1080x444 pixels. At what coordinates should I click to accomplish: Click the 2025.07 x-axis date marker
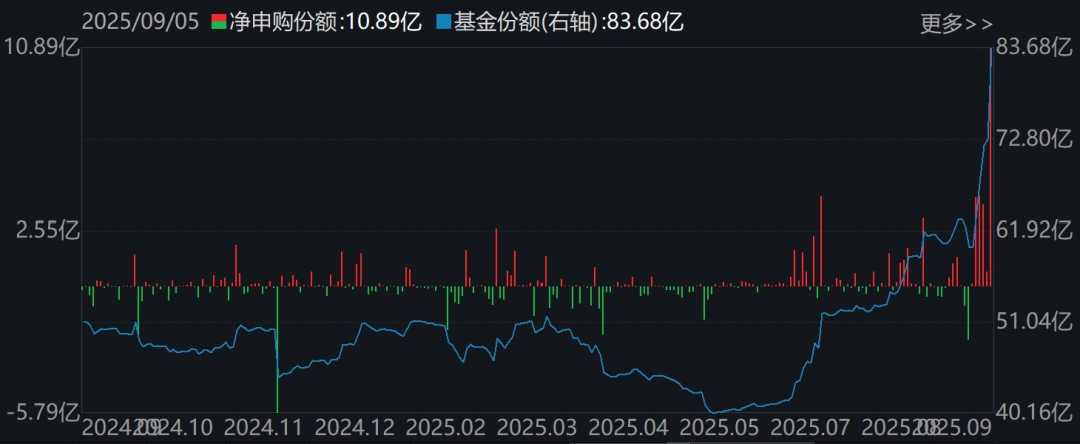[809, 427]
